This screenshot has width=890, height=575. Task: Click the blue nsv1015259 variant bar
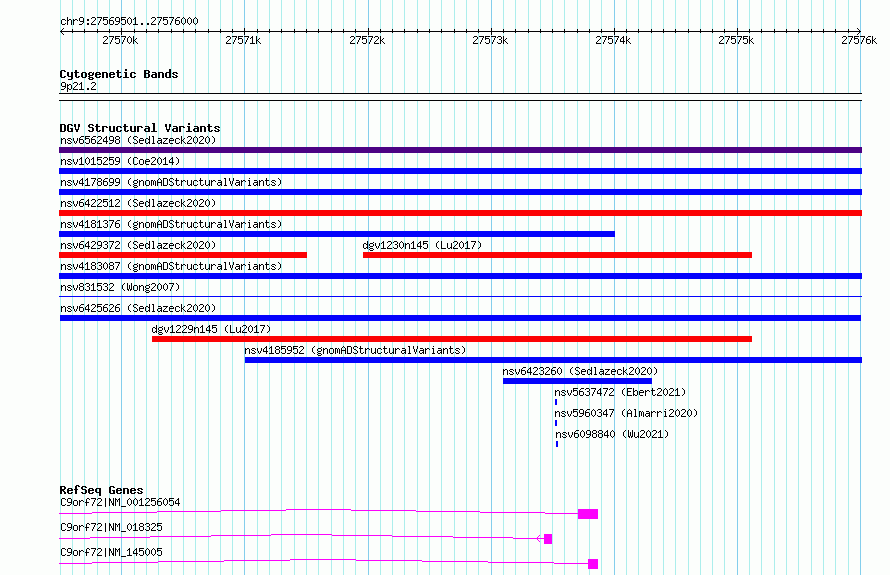click(460, 171)
